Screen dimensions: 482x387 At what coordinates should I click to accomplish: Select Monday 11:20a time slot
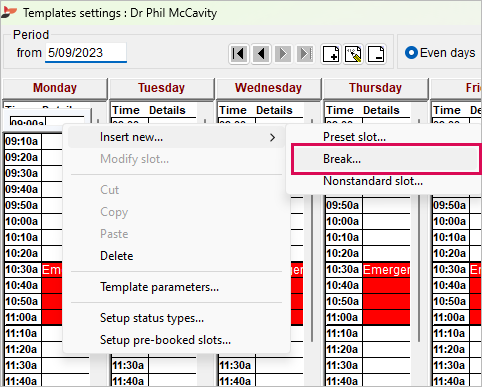tap(22, 349)
